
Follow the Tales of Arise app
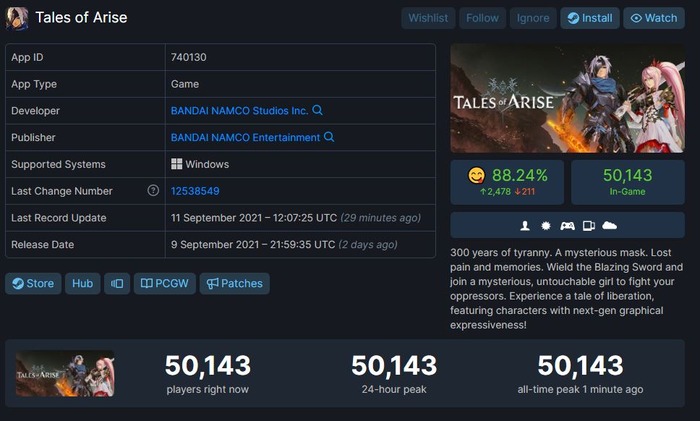(x=483, y=18)
